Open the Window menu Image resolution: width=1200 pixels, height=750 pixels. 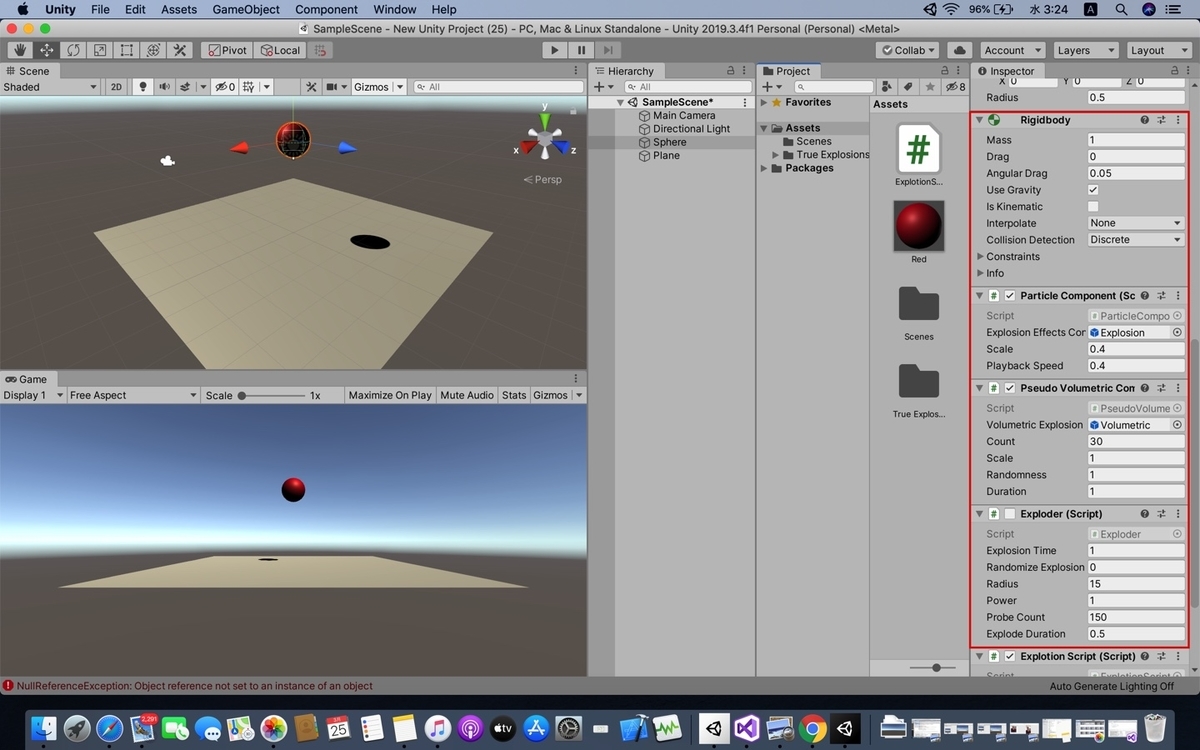coord(395,9)
